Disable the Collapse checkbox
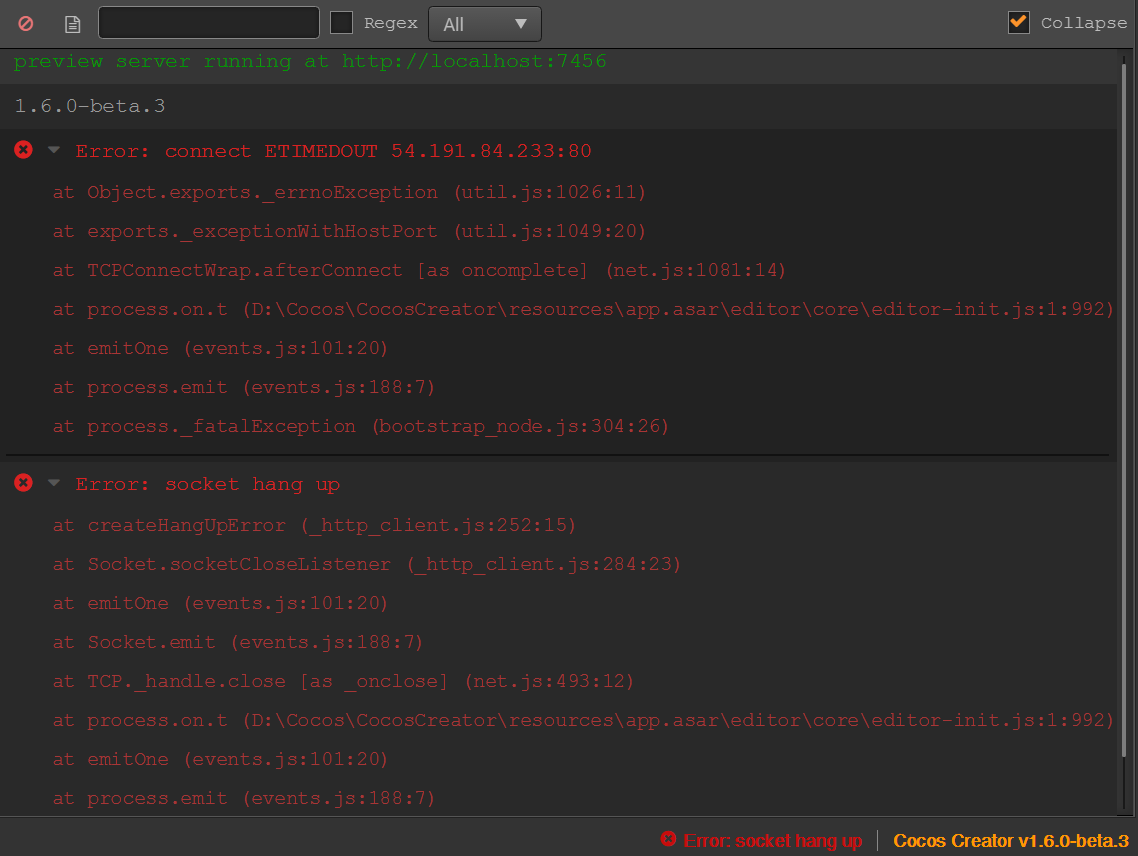 [x=1018, y=22]
